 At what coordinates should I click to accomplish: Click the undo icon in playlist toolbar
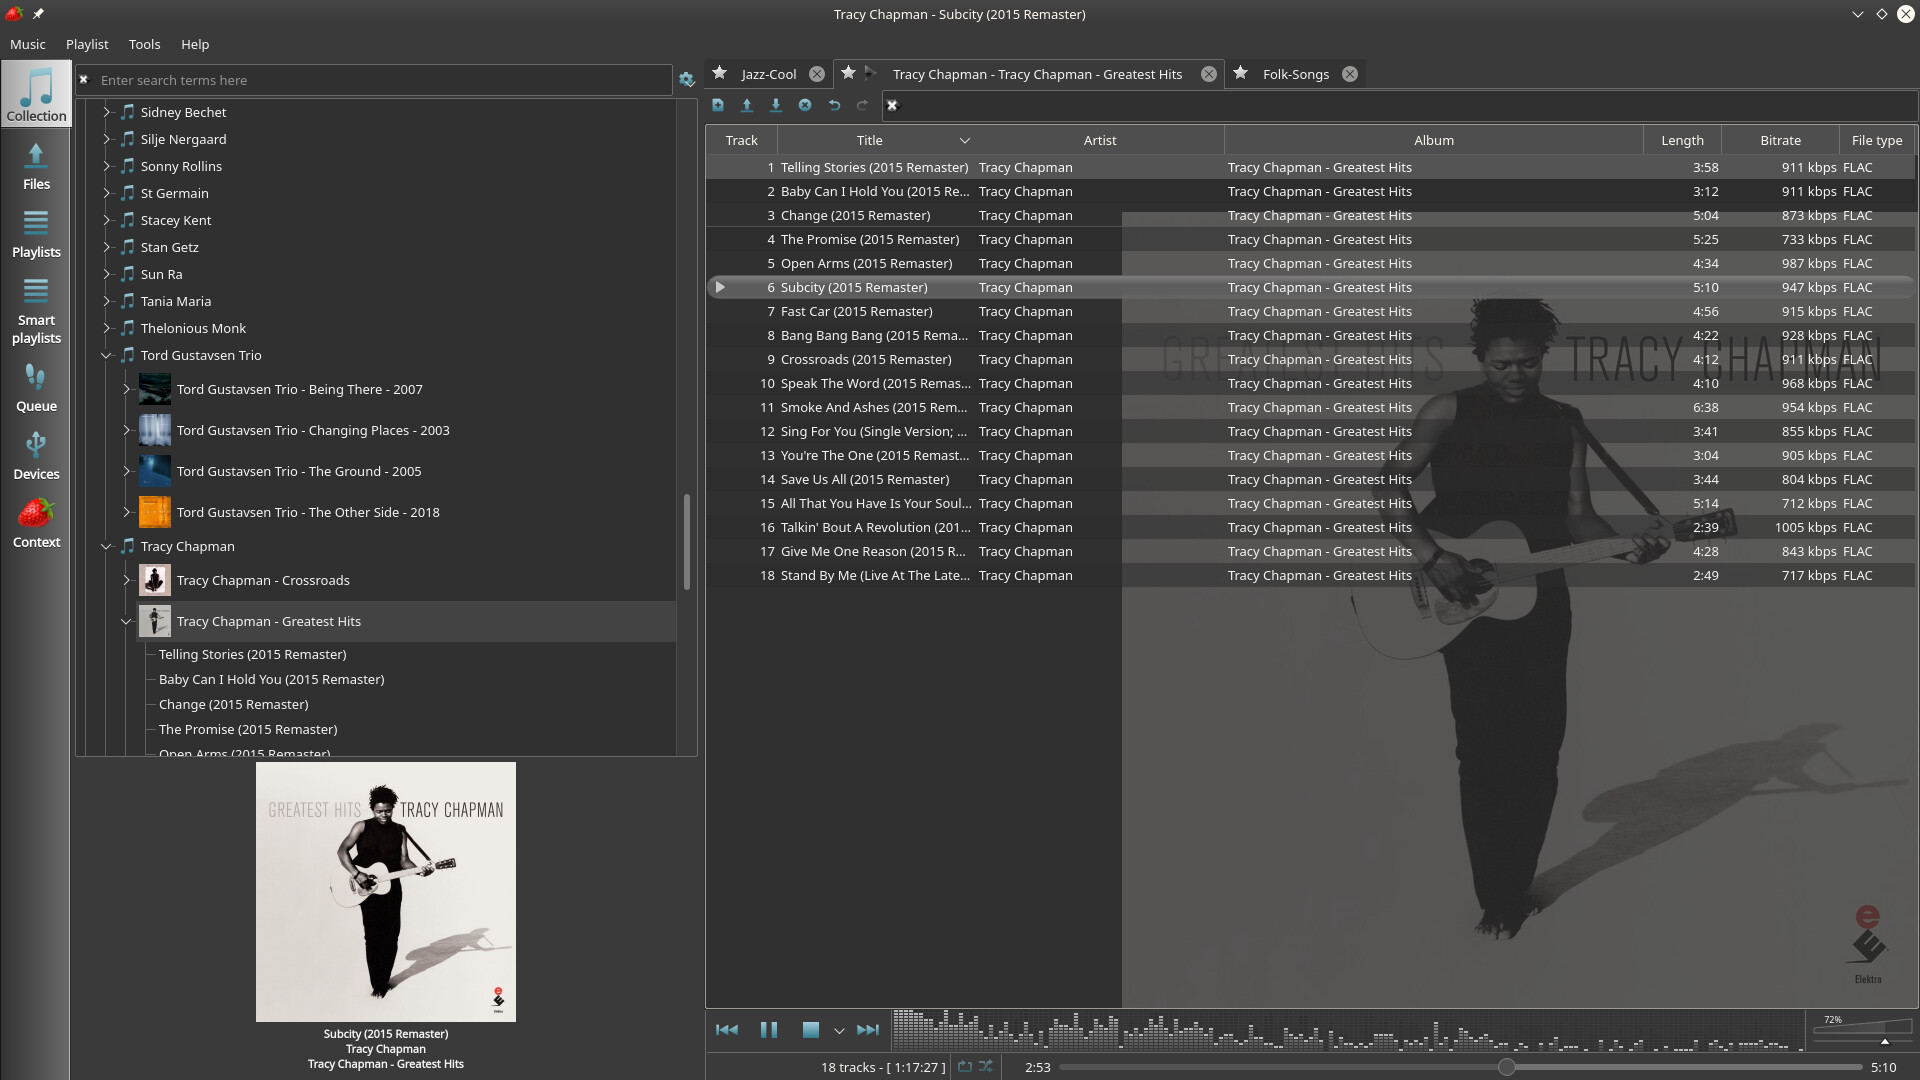click(834, 105)
